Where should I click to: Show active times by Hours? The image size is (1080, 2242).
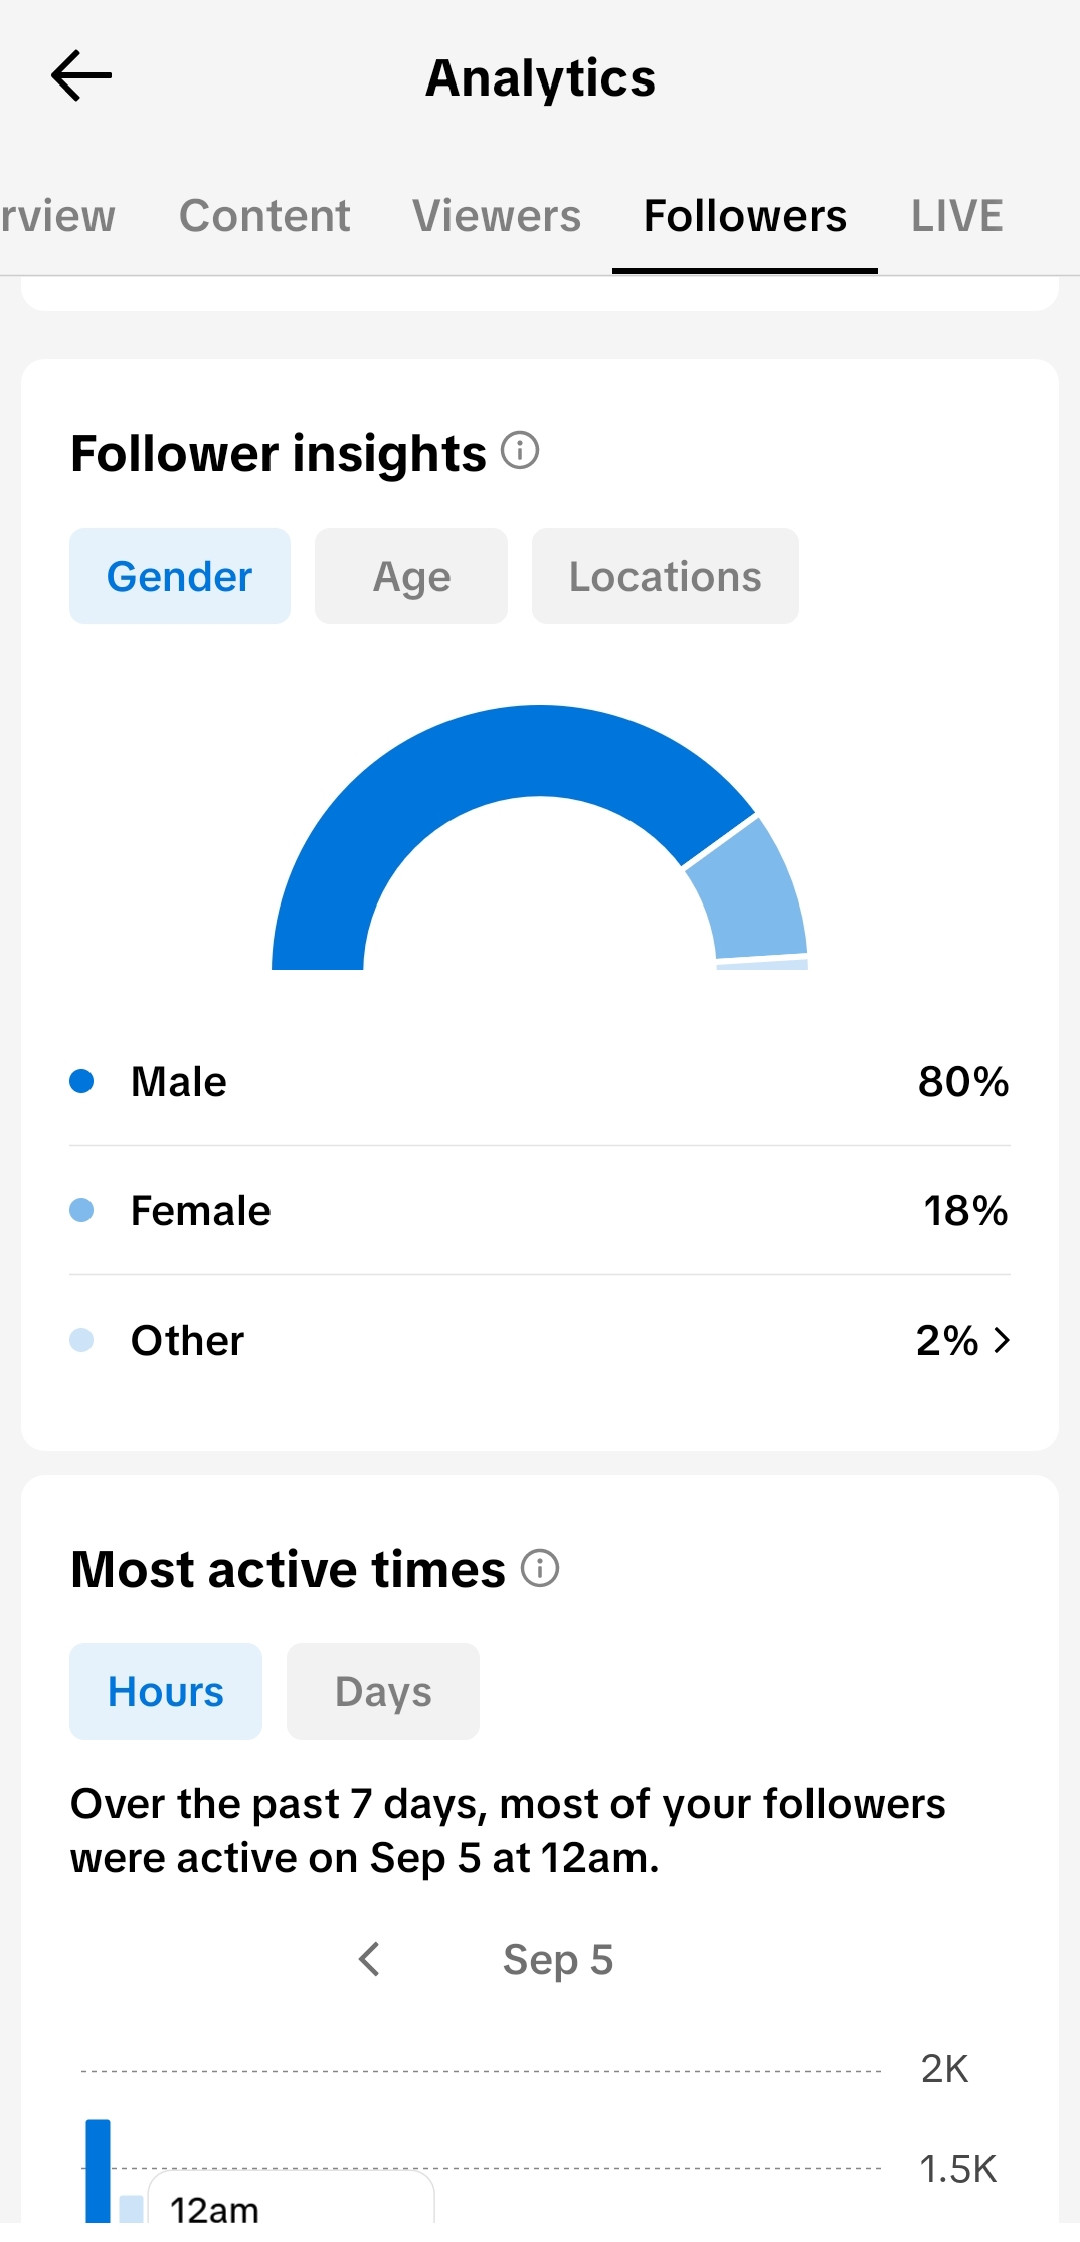(x=165, y=1691)
